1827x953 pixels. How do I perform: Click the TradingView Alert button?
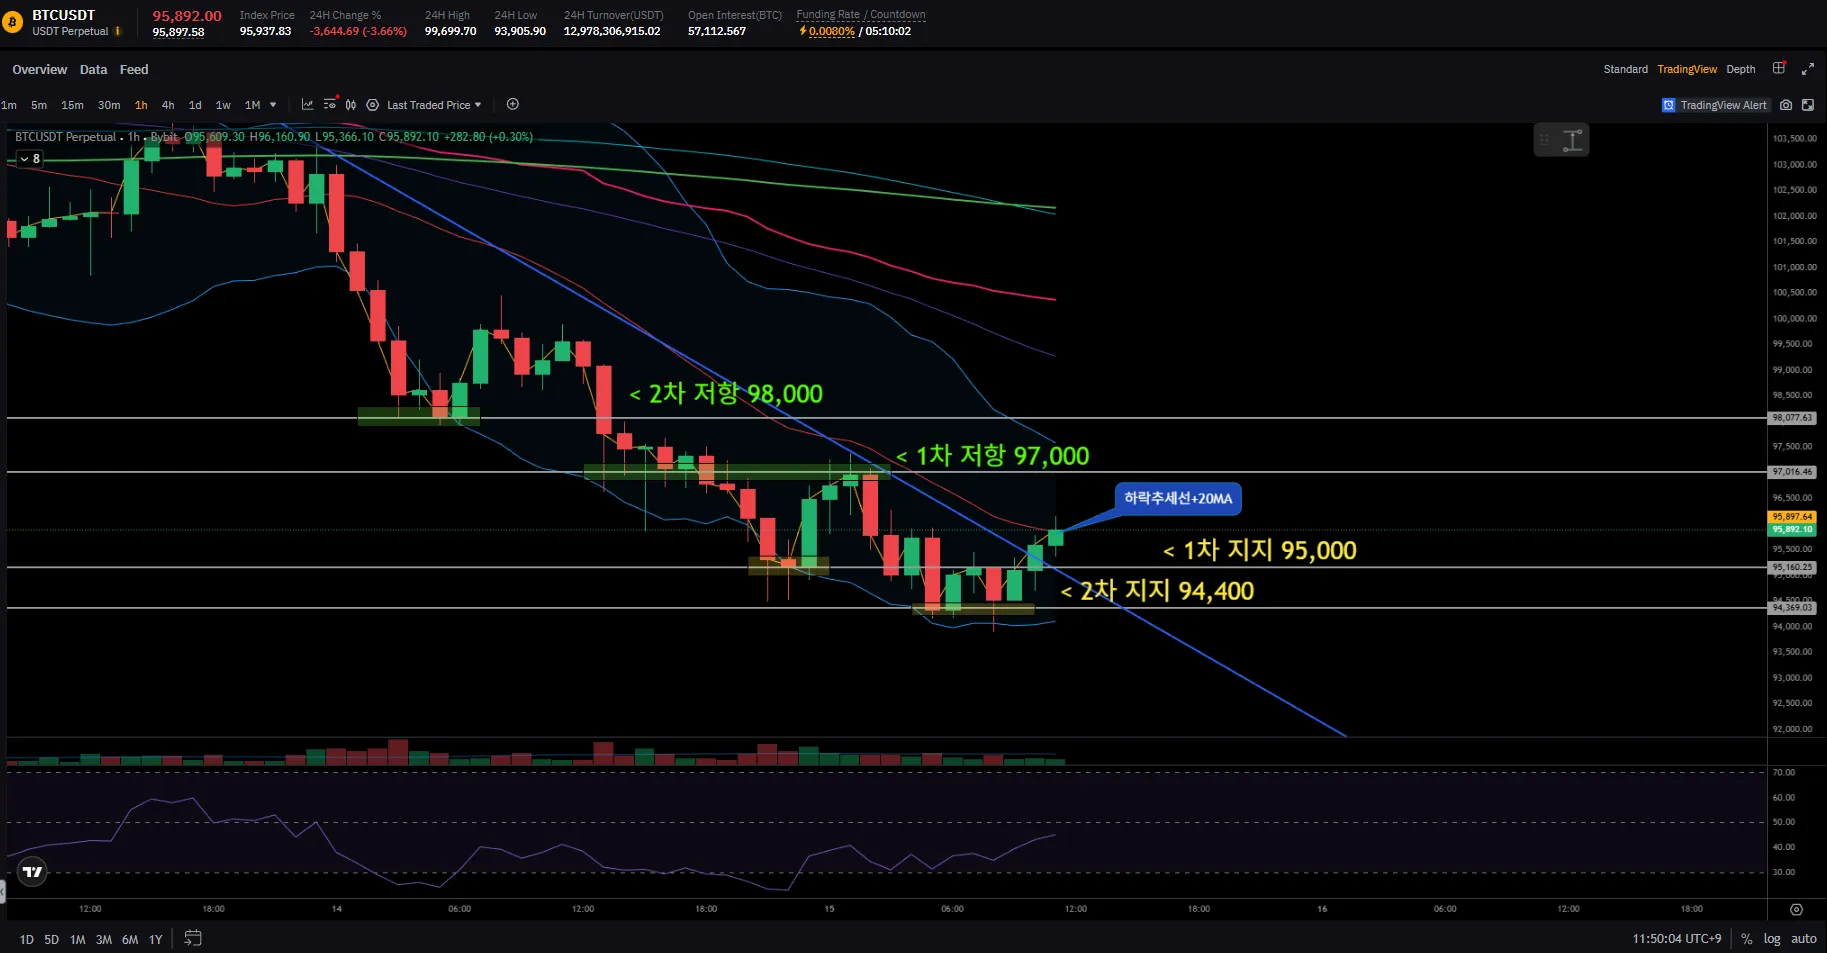coord(1715,105)
